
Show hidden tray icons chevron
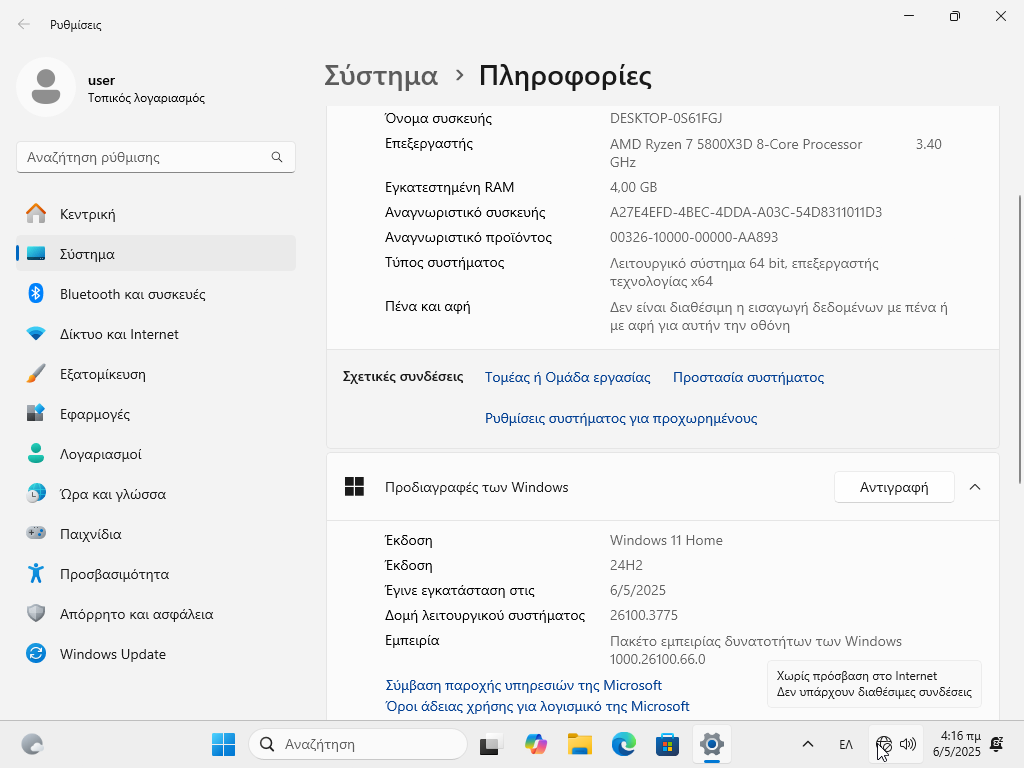(x=808, y=744)
